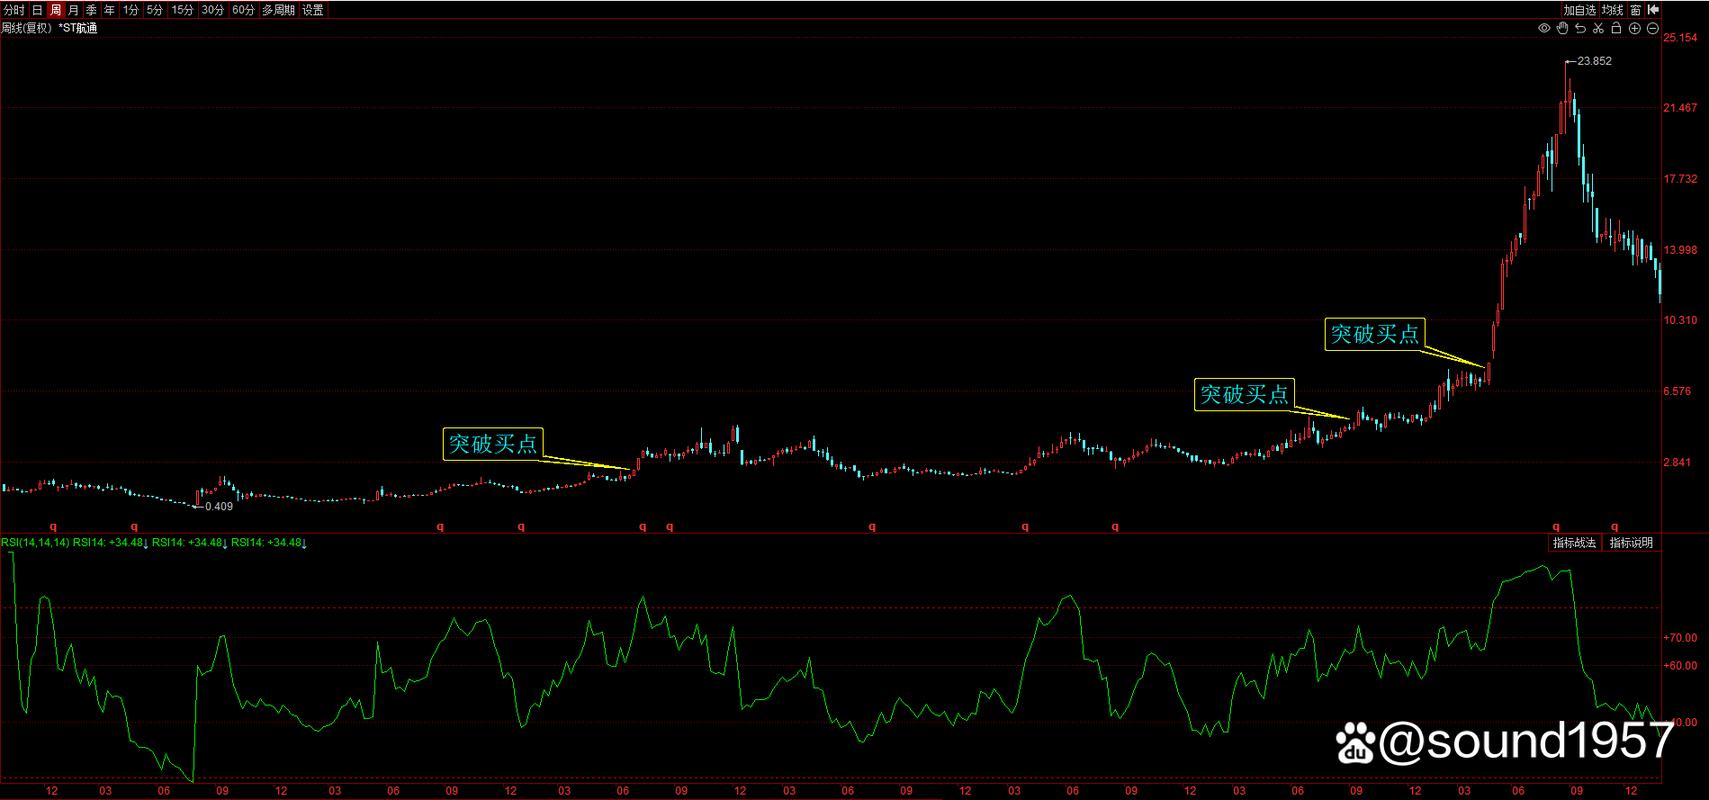
Task: Select the hand pan tool
Action: coord(1562,29)
